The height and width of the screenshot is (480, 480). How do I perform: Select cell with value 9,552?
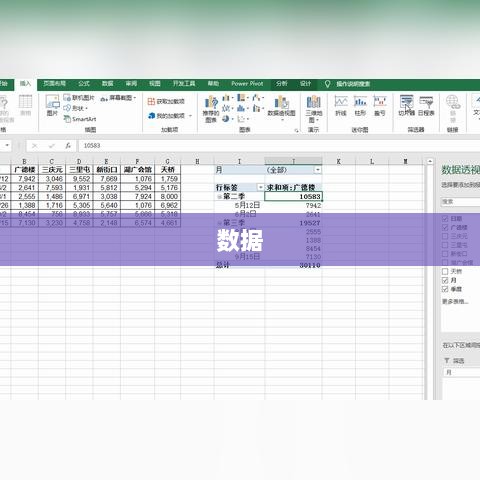coord(79,179)
